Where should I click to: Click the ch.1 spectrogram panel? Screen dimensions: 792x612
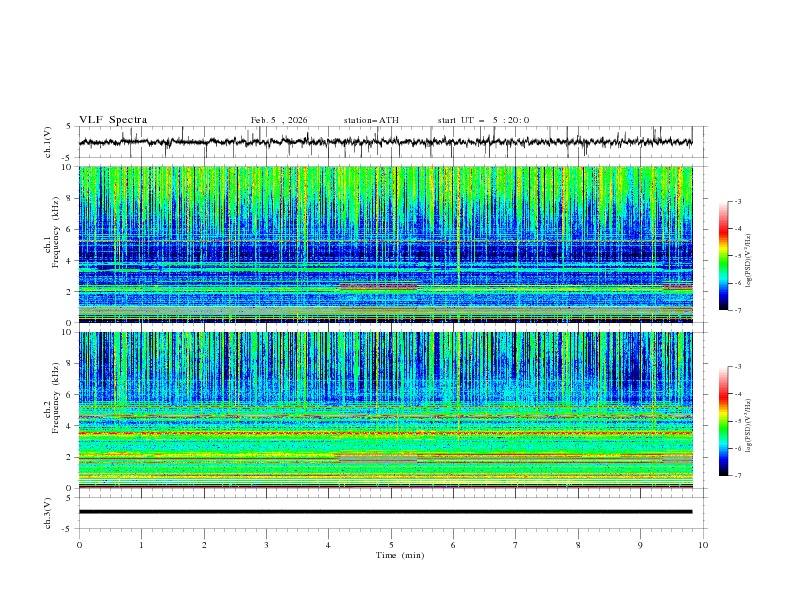(x=386, y=244)
